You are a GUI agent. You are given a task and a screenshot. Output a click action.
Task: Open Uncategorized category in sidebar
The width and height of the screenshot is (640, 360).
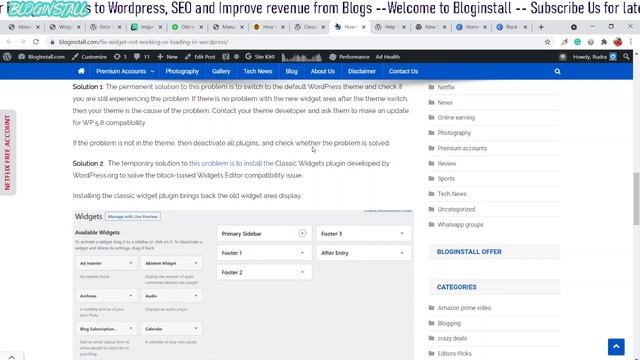(456, 209)
